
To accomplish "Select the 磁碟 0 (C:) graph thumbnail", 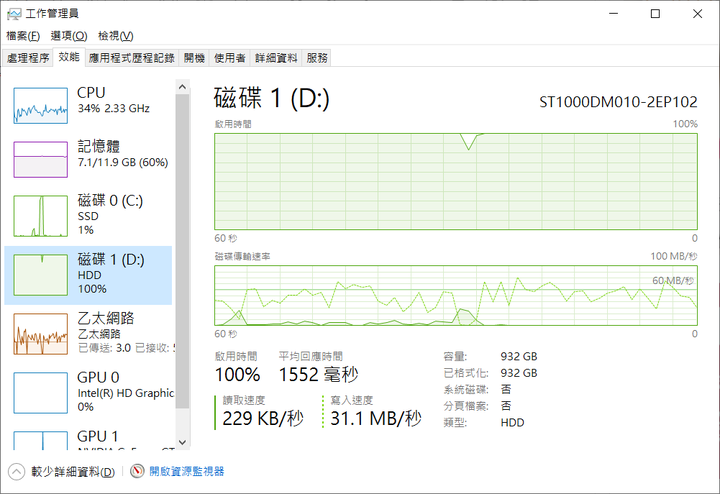I will pyautogui.click(x=40, y=216).
